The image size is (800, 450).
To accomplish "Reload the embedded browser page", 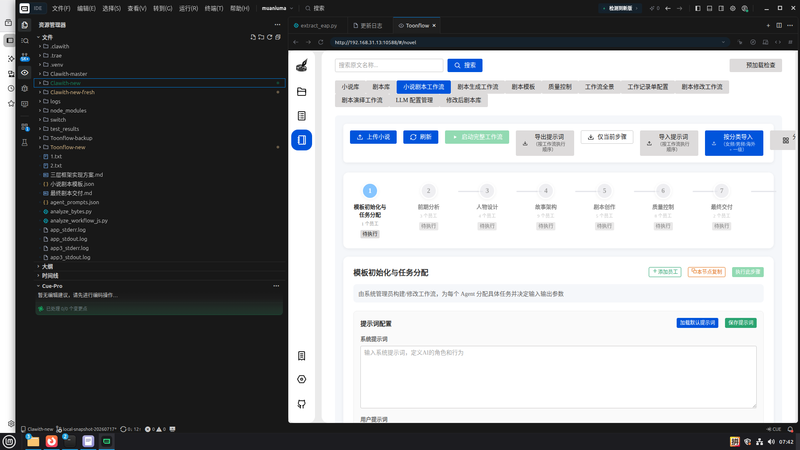I will pyautogui.click(x=320, y=42).
